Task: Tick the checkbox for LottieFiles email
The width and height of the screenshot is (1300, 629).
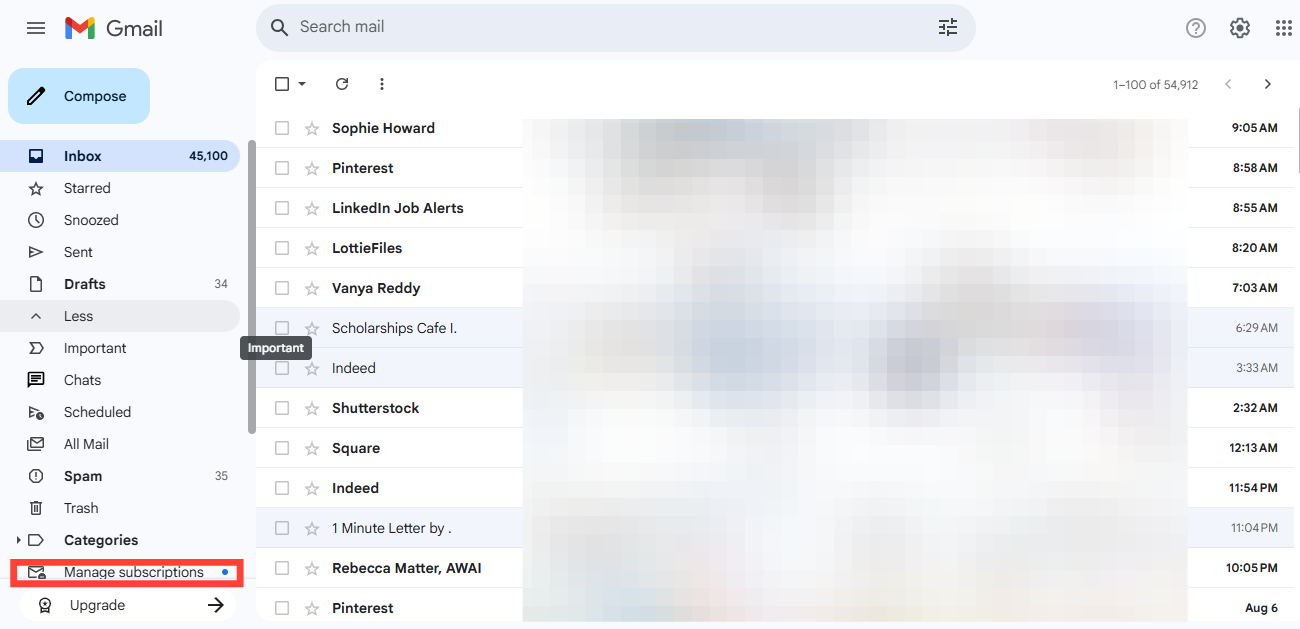Action: coord(282,248)
